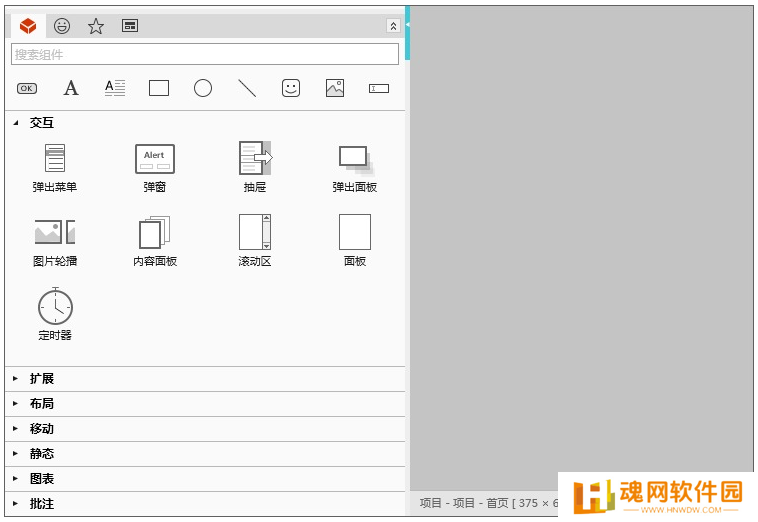Switch to the smiley icons tab
Screen dimensions: 758x522
pyautogui.click(x=62, y=26)
